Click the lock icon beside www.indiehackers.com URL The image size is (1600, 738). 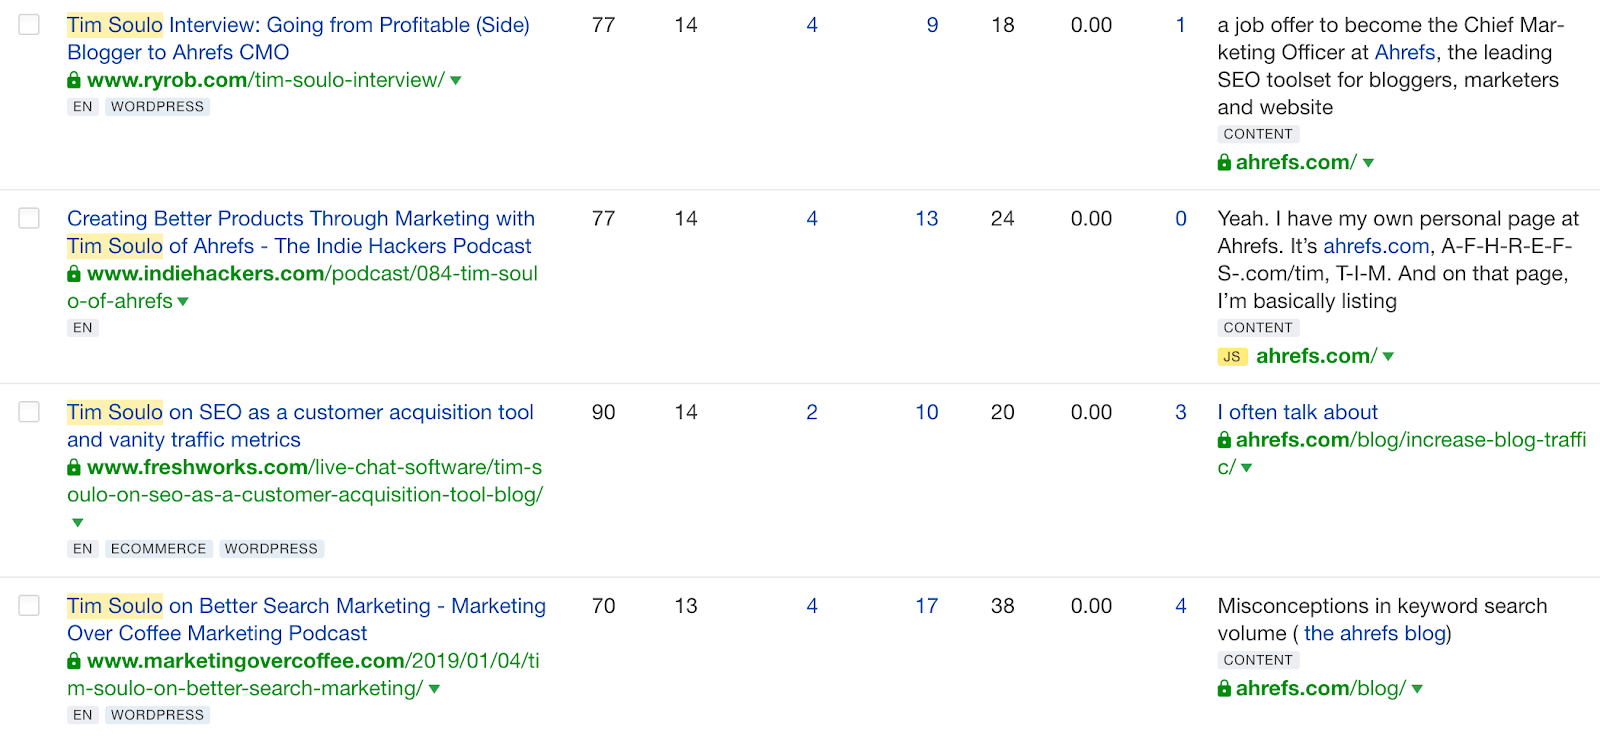(74, 274)
